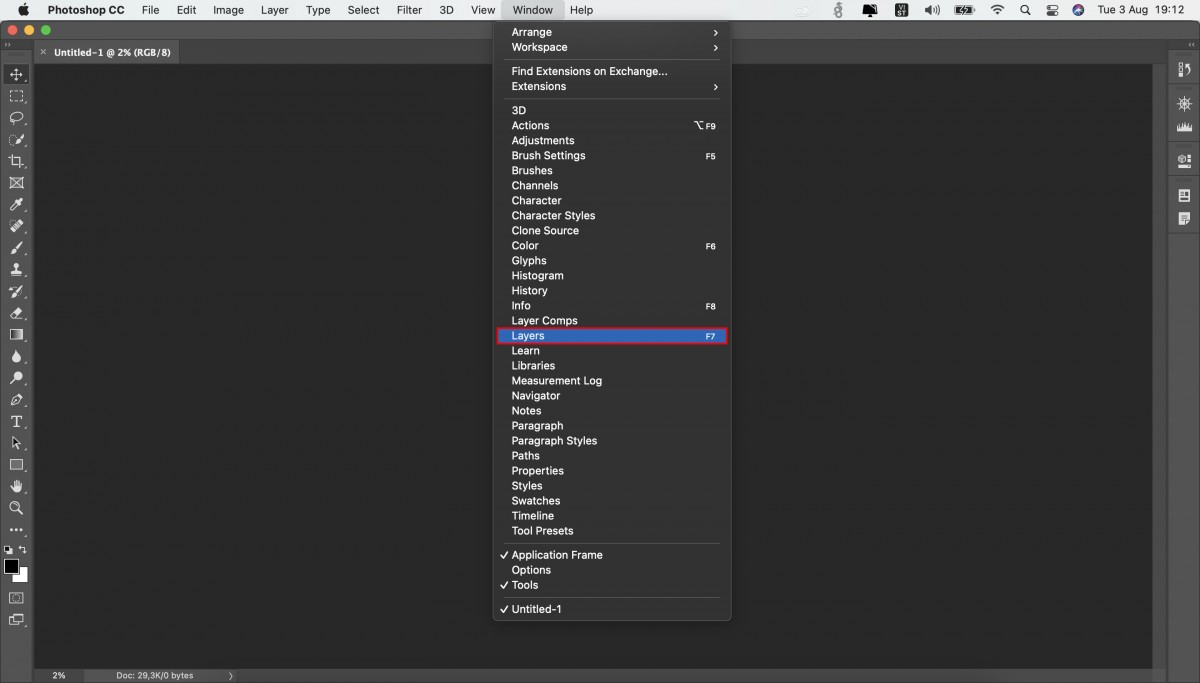Viewport: 1200px width, 683px height.
Task: Select the Hand tool
Action: point(16,486)
